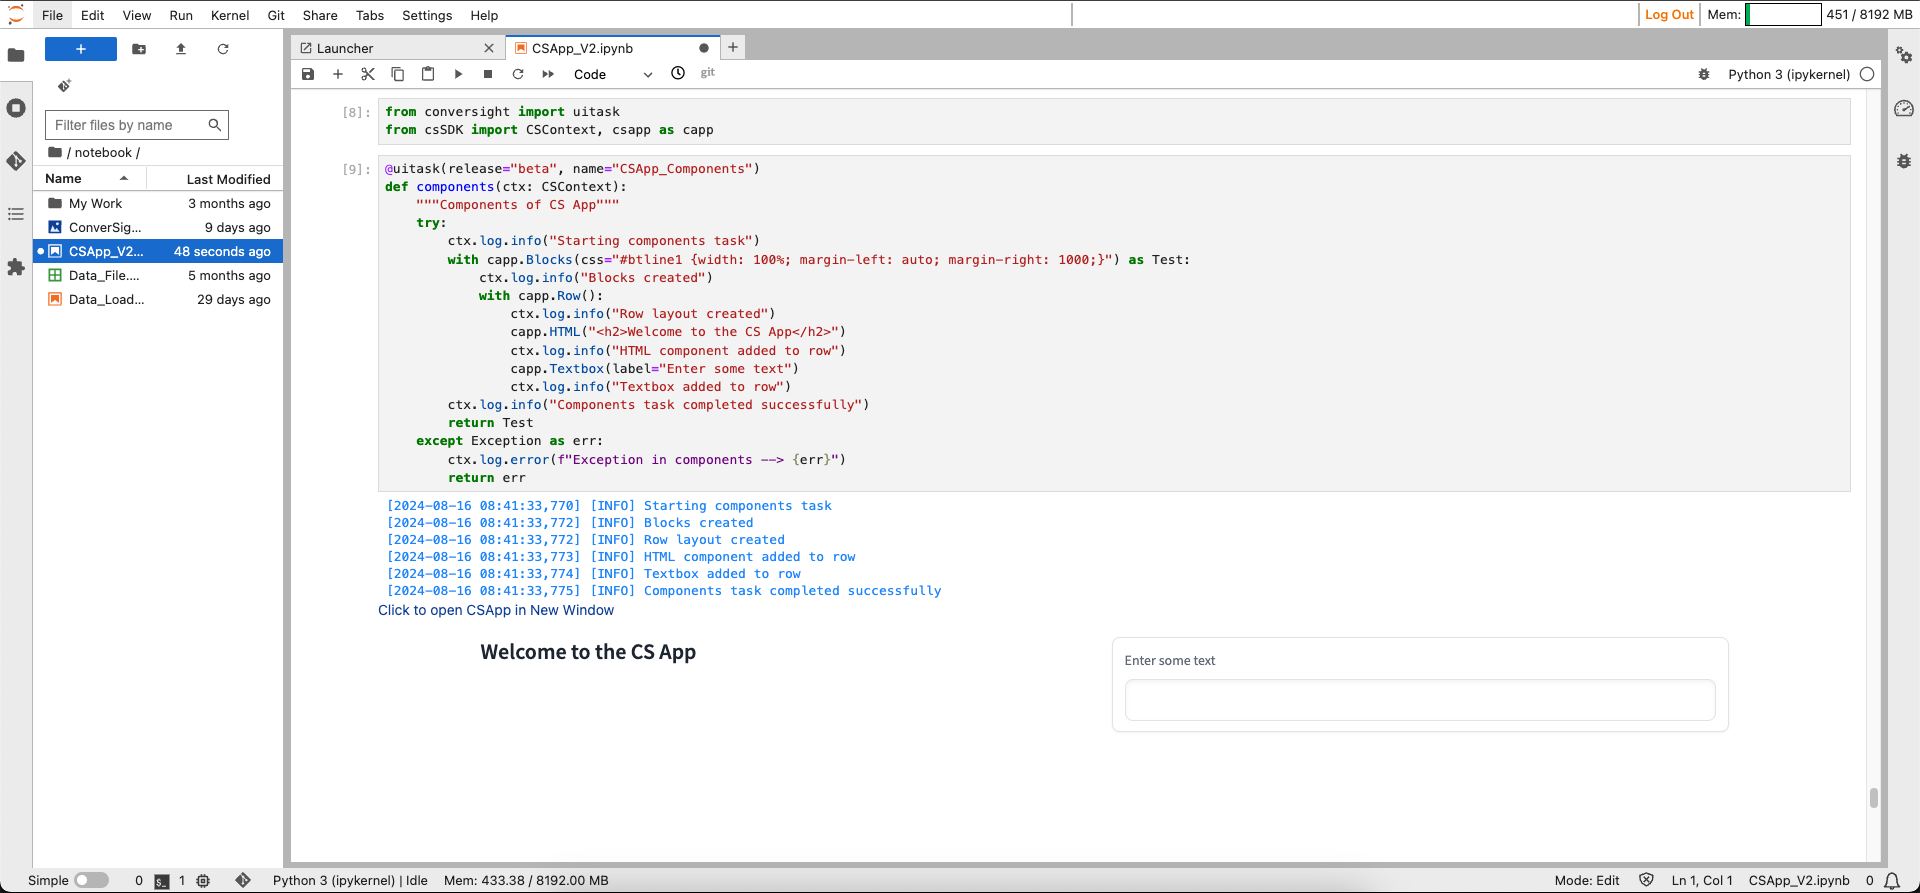Open the Git sidebar panel
The width and height of the screenshot is (1920, 893).
pyautogui.click(x=16, y=161)
